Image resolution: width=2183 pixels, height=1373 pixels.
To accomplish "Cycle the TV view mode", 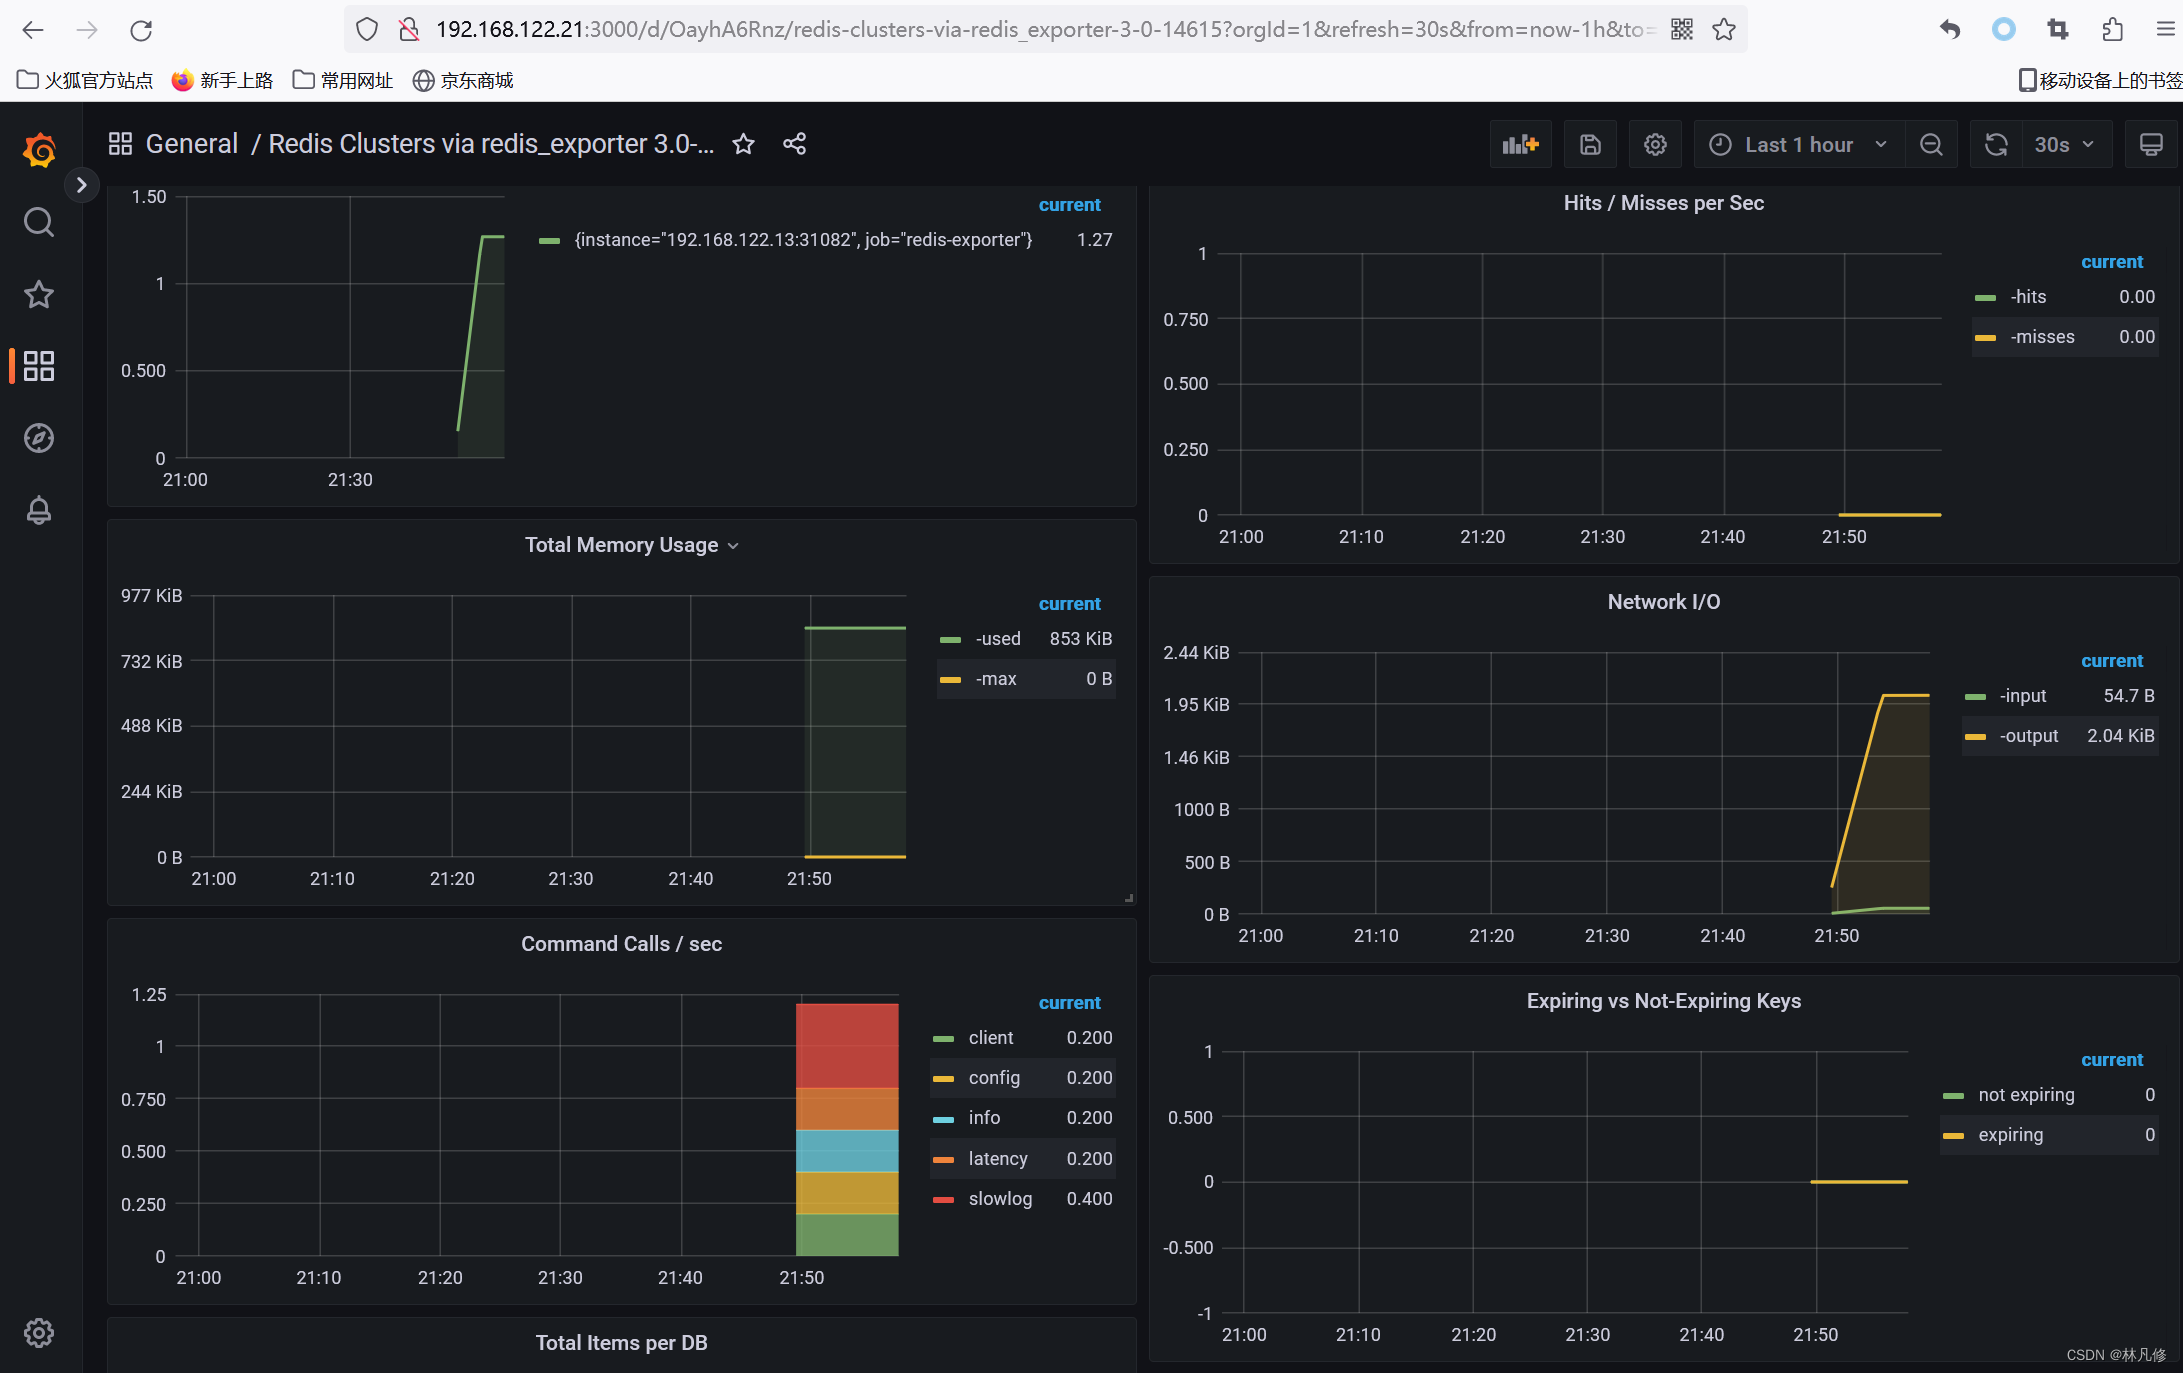I will tap(2151, 145).
